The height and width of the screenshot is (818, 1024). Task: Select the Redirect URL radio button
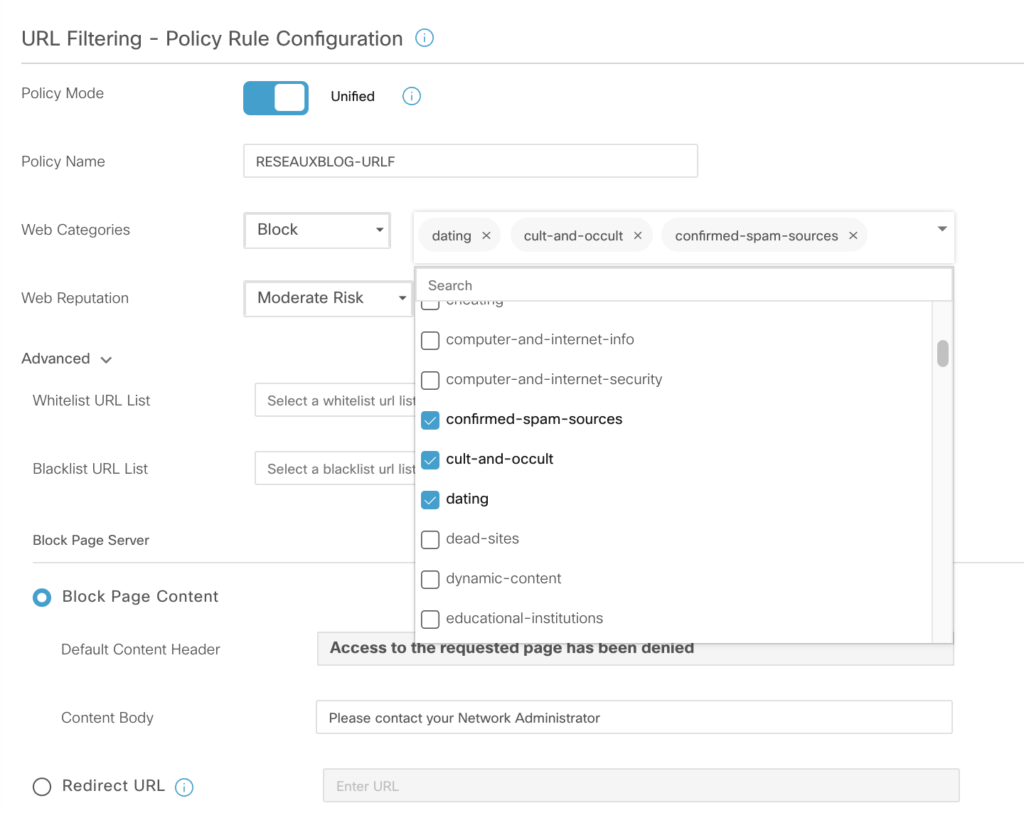click(x=42, y=787)
